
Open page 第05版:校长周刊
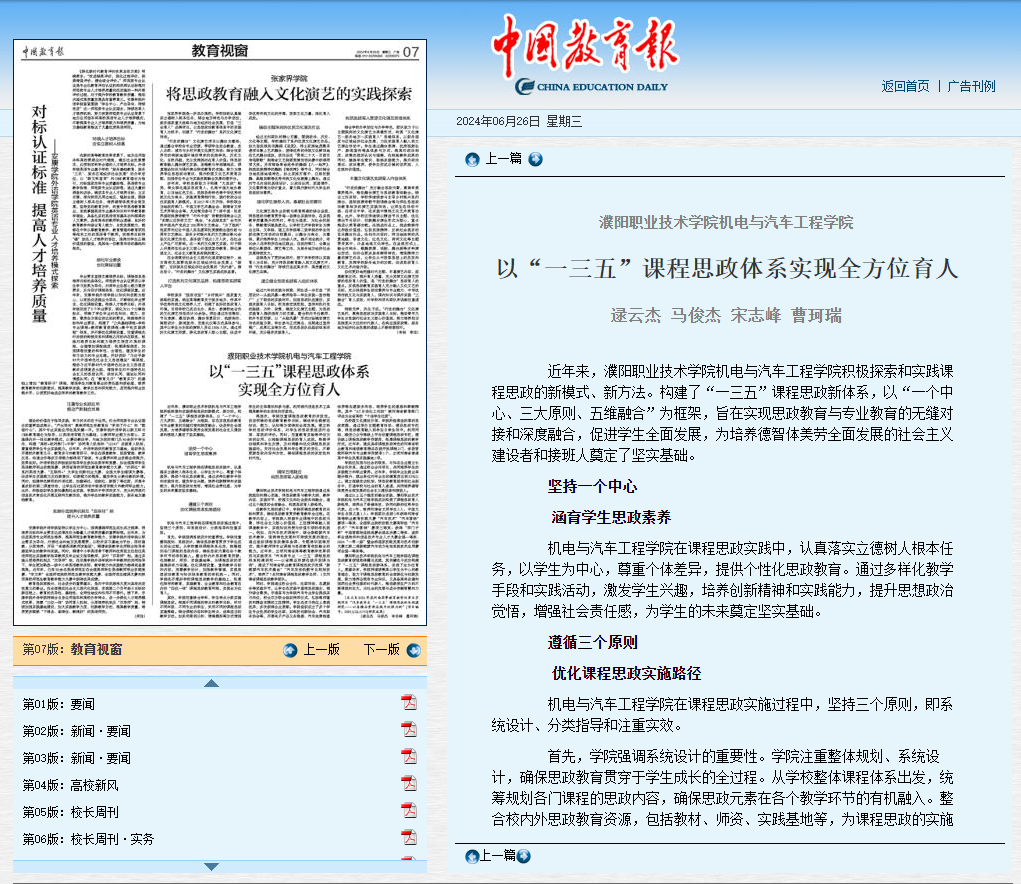tap(70, 812)
